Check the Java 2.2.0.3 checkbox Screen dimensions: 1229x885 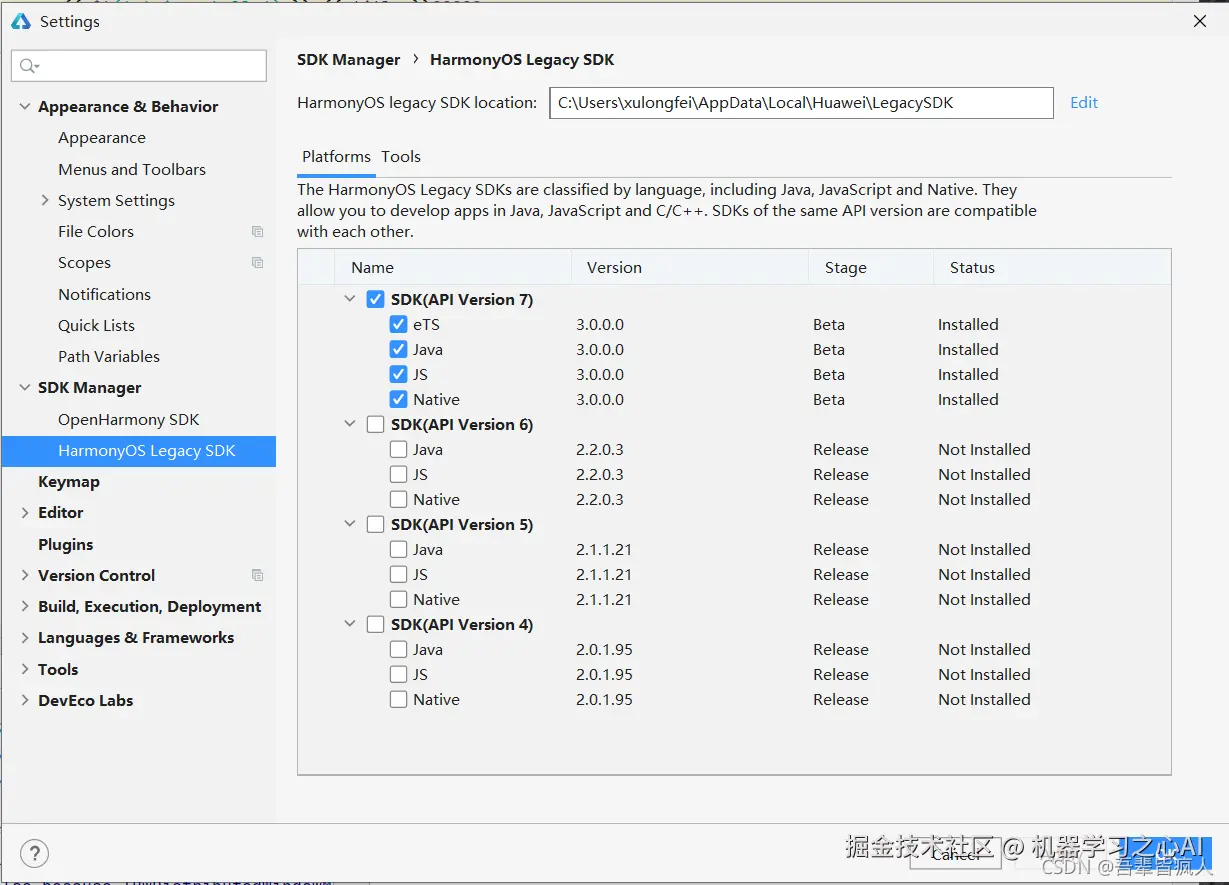398,449
